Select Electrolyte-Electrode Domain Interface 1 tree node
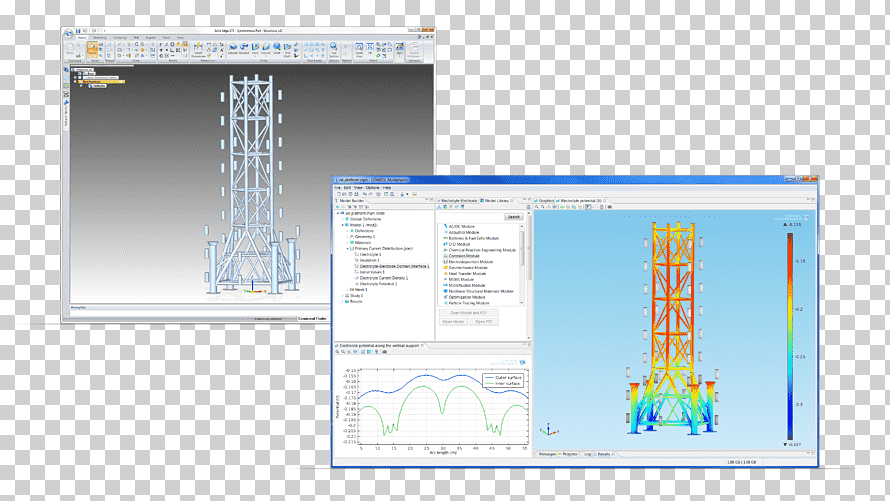890x501 pixels. [392, 266]
